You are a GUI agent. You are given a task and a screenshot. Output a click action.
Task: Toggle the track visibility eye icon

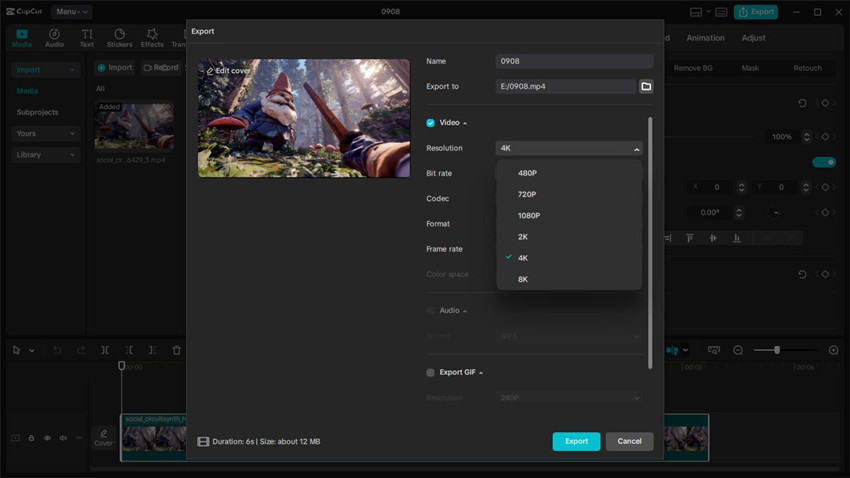[x=47, y=438]
